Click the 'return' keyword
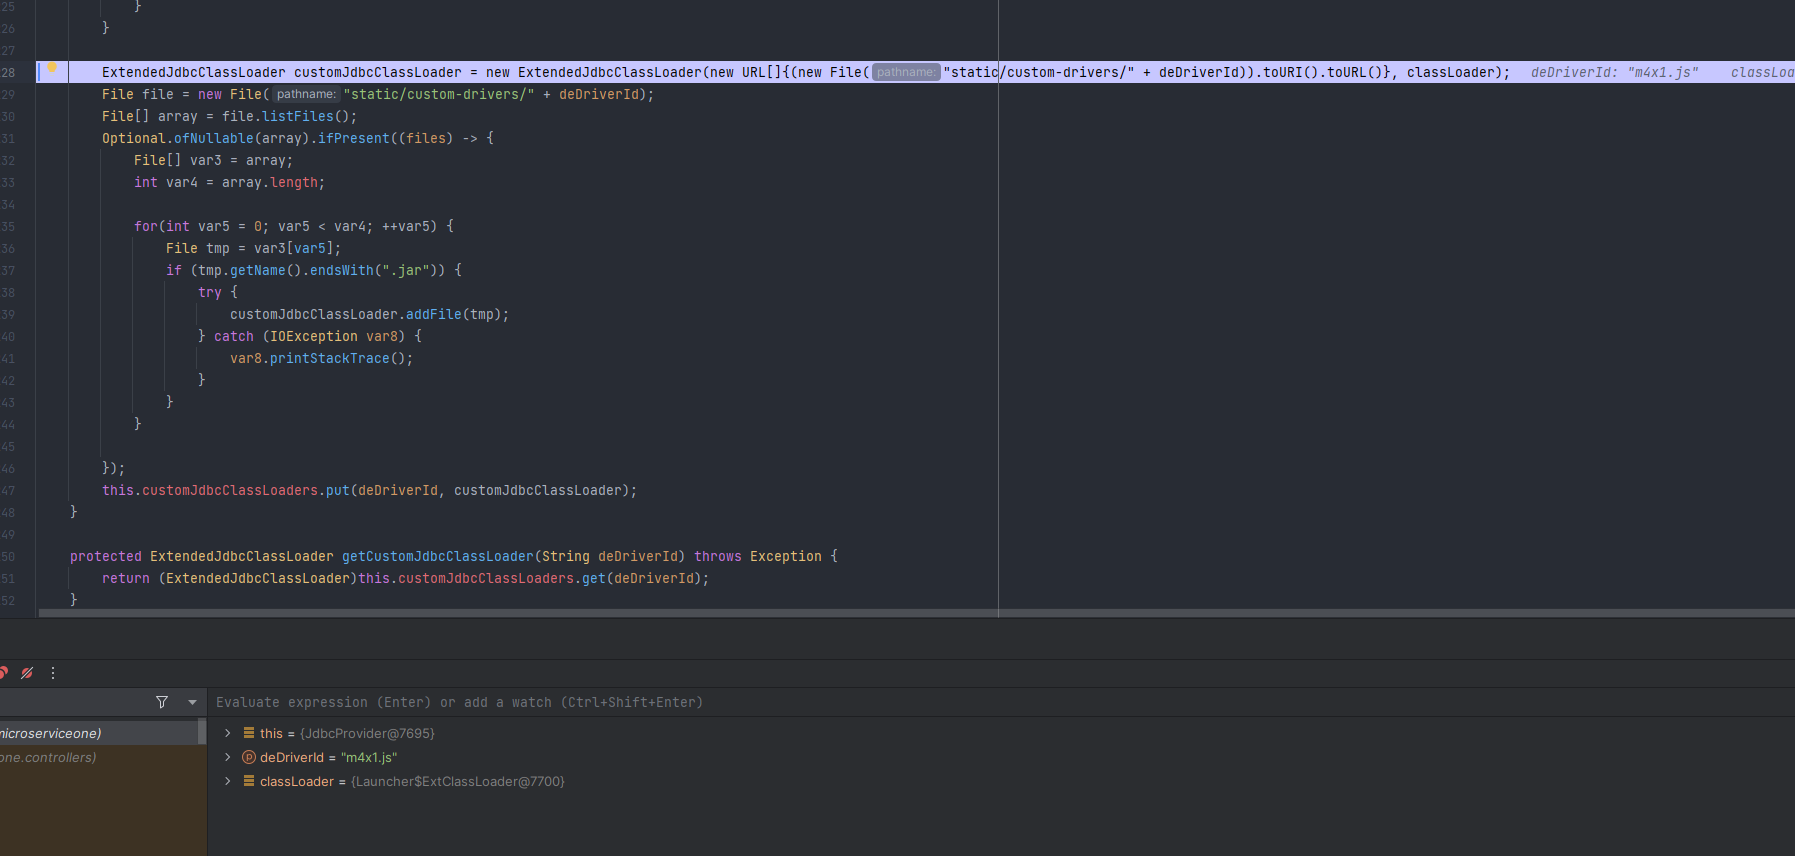1795x856 pixels. tap(126, 578)
